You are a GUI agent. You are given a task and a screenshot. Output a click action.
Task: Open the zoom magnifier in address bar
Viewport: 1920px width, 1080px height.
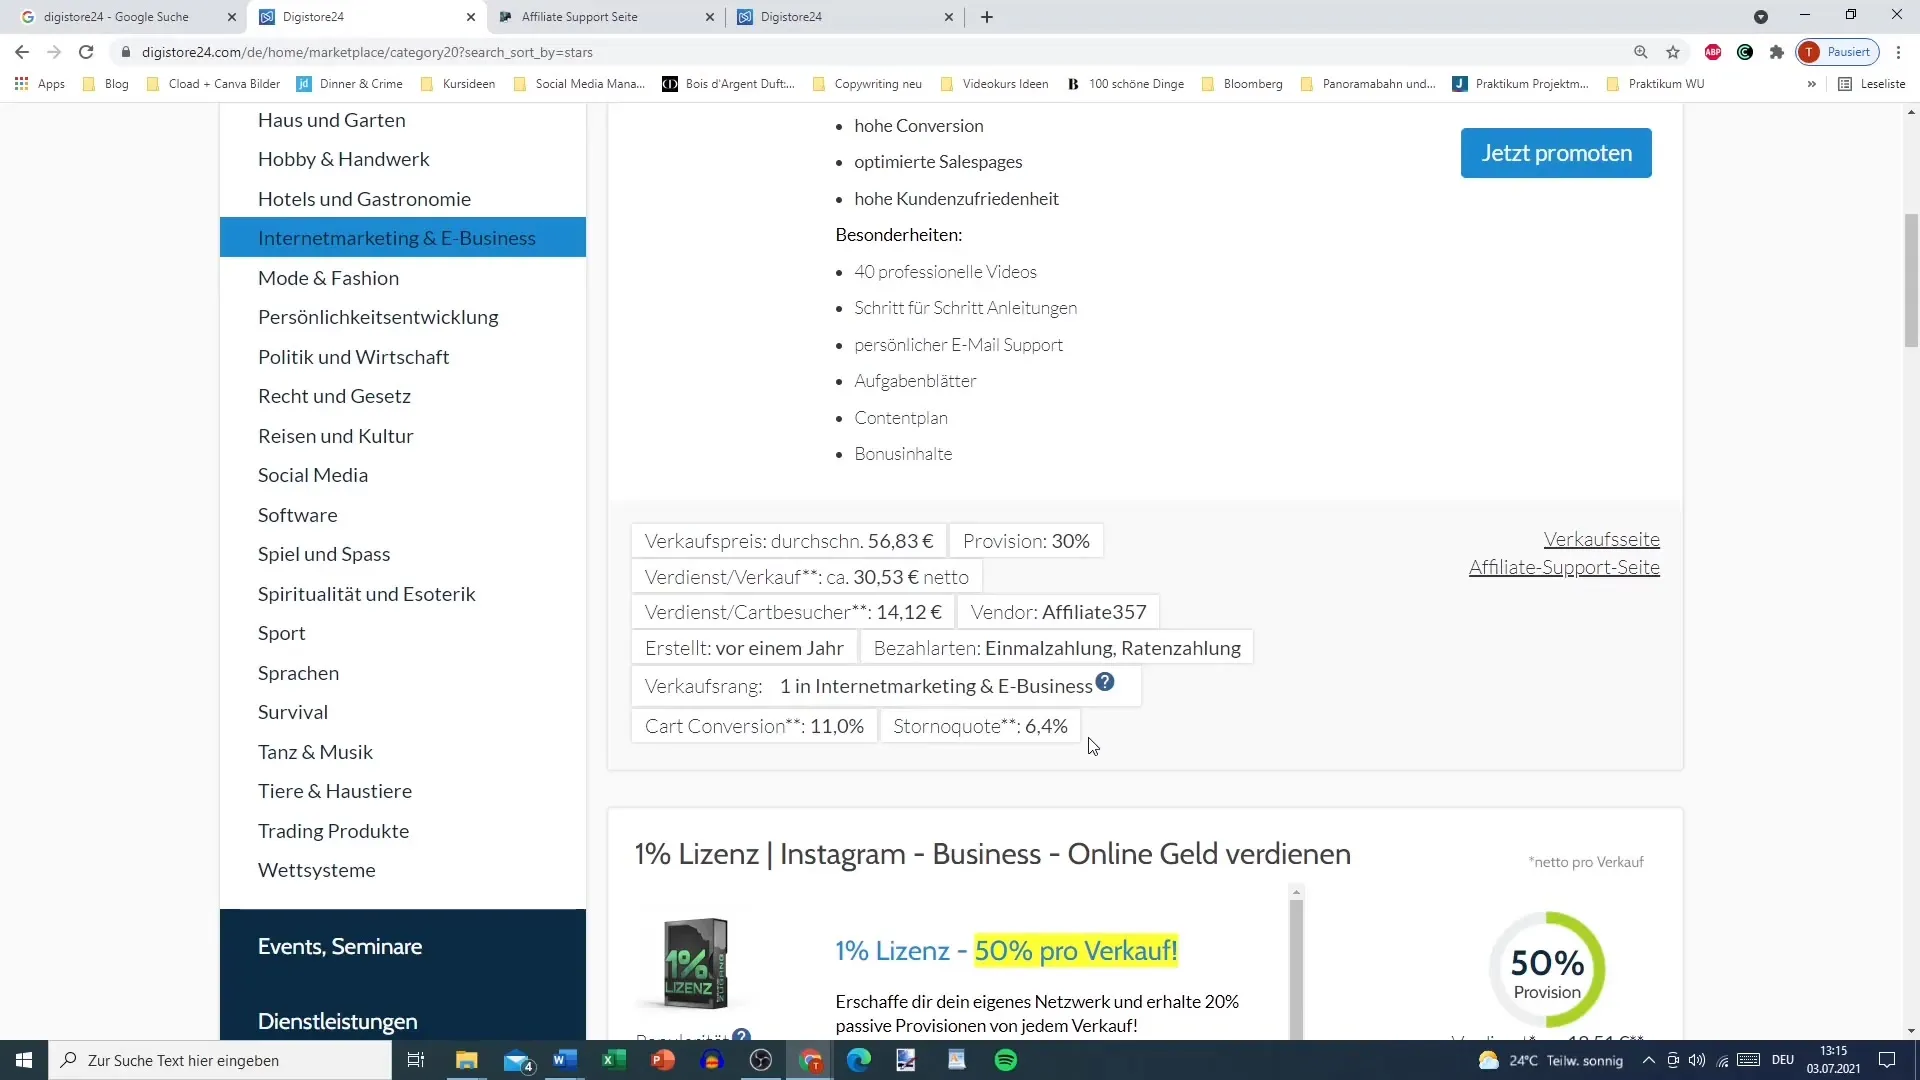pos(1640,52)
